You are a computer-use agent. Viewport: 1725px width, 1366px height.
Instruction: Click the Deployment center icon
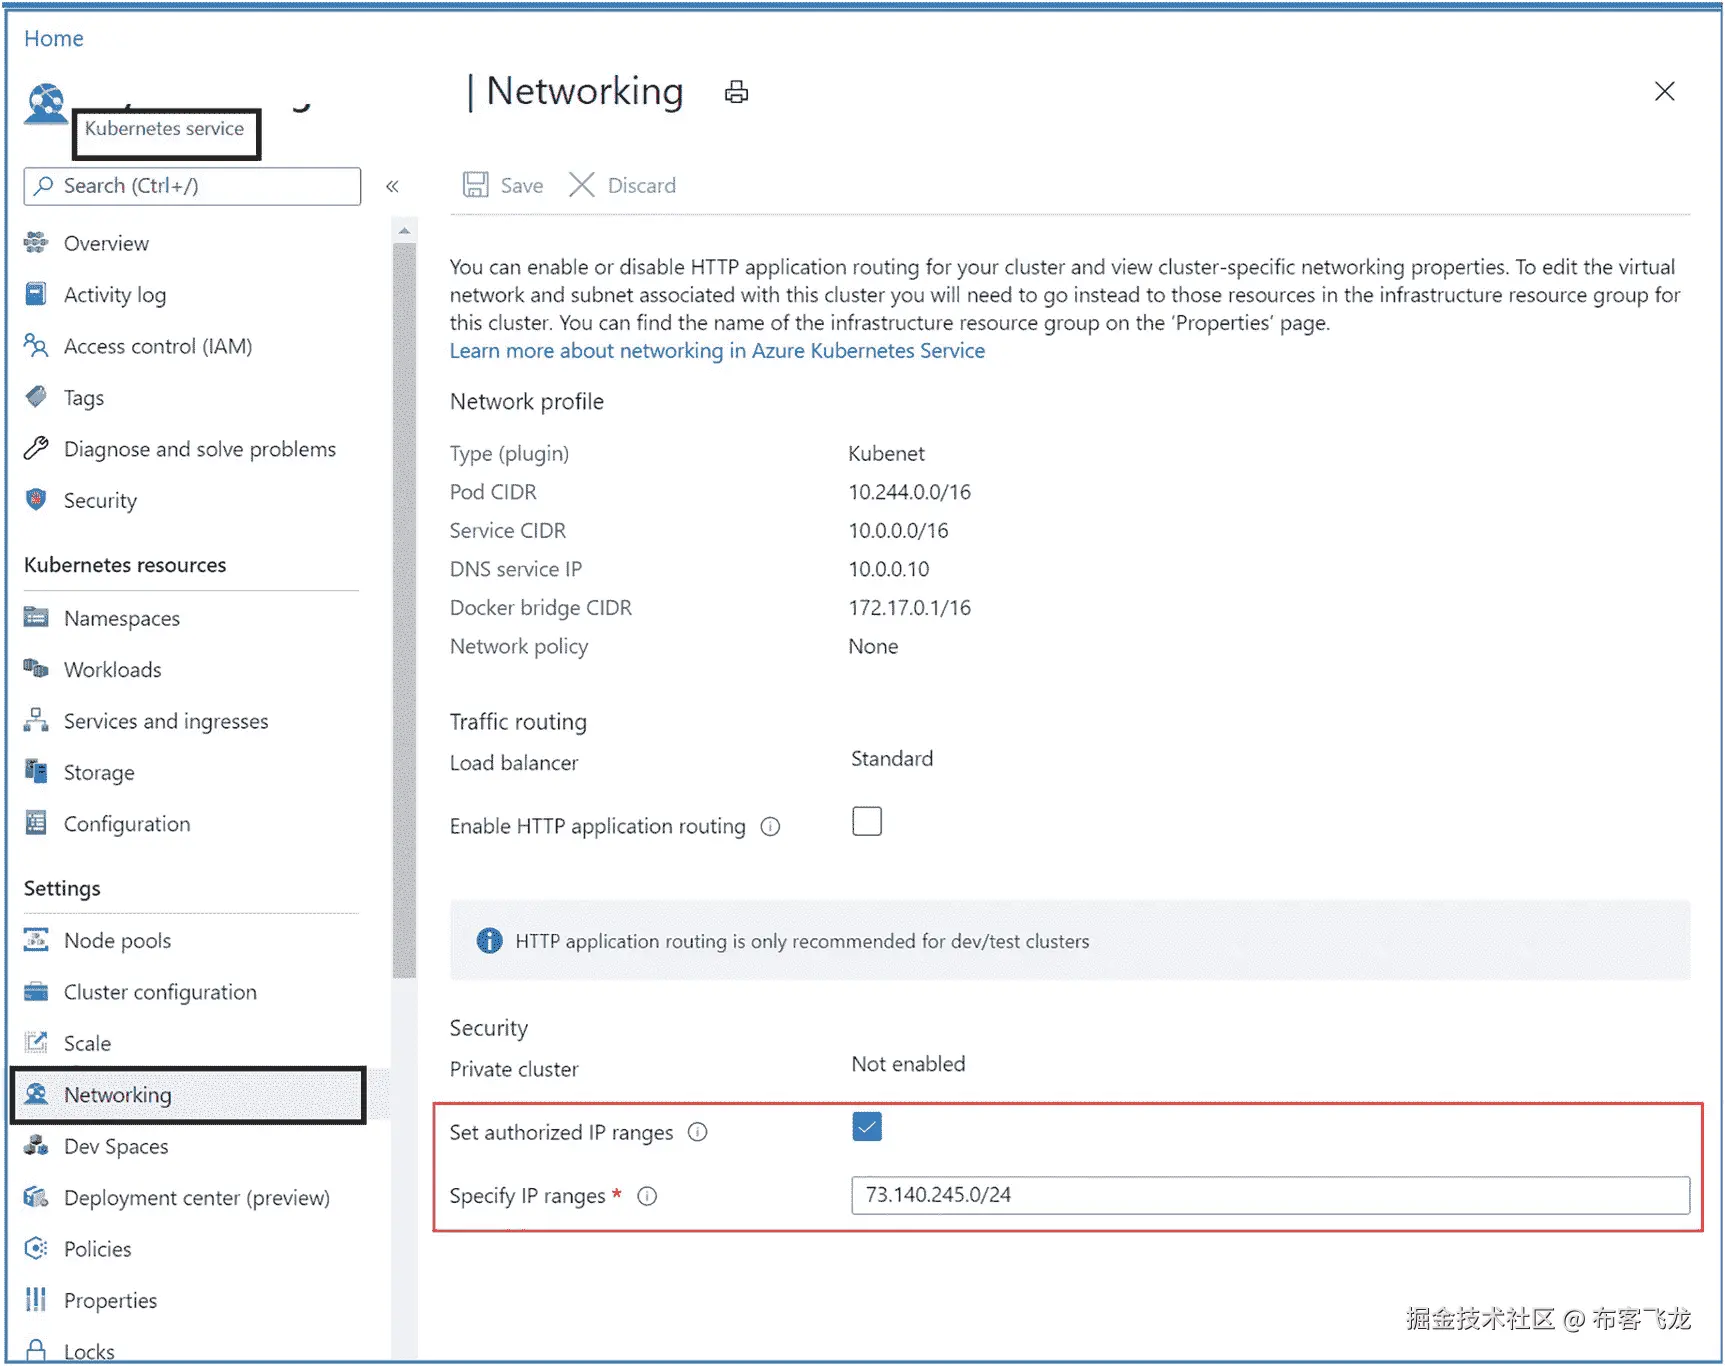(x=36, y=1197)
